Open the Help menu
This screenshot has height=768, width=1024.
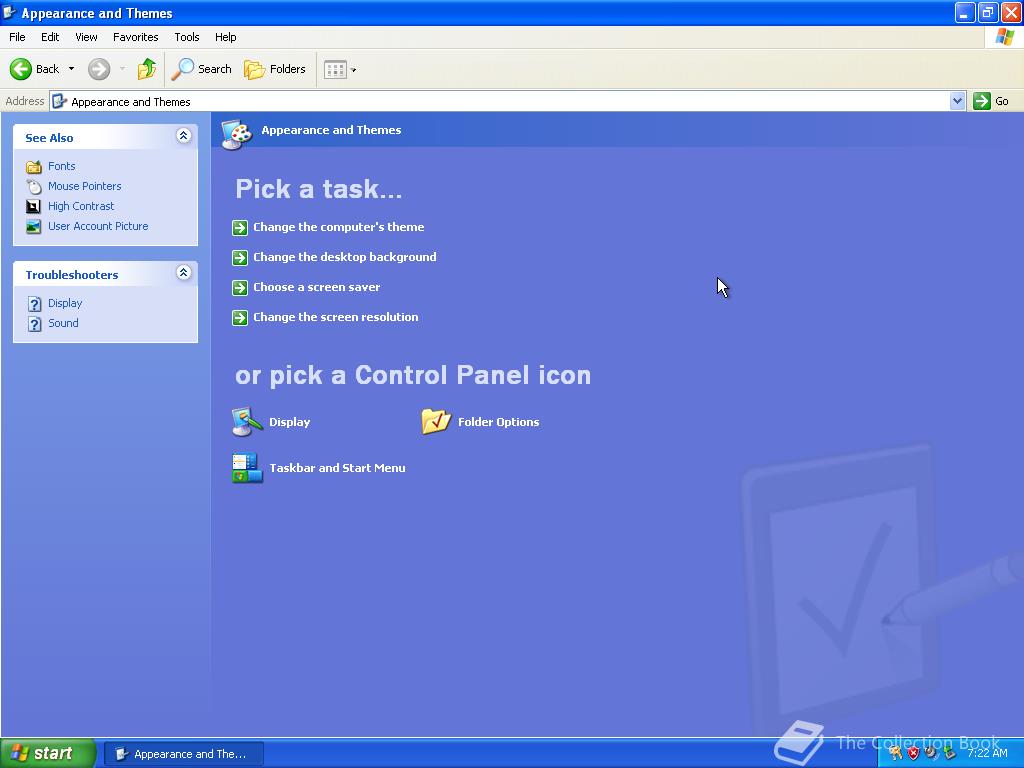pos(225,37)
